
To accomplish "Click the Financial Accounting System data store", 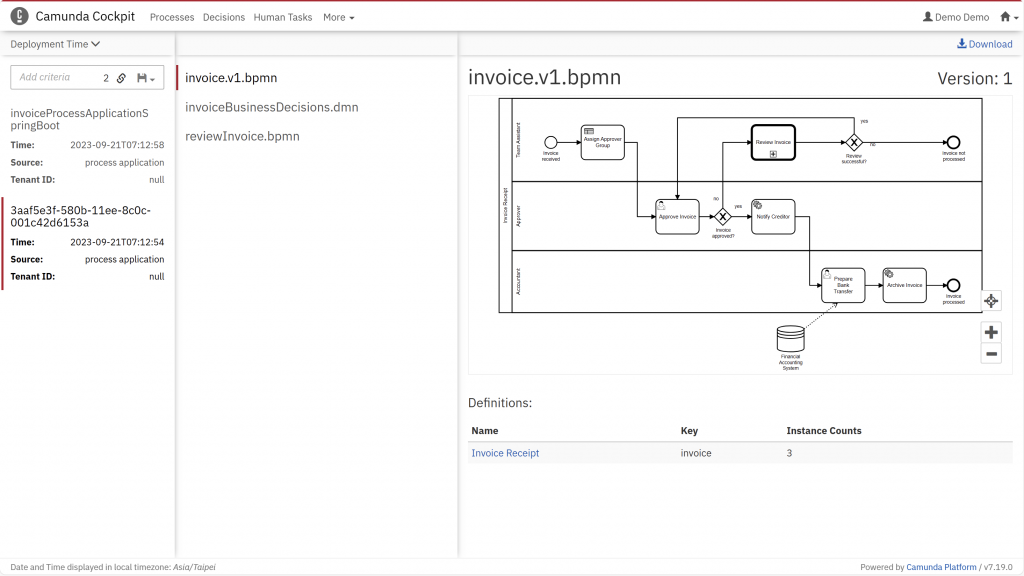I will click(790, 339).
